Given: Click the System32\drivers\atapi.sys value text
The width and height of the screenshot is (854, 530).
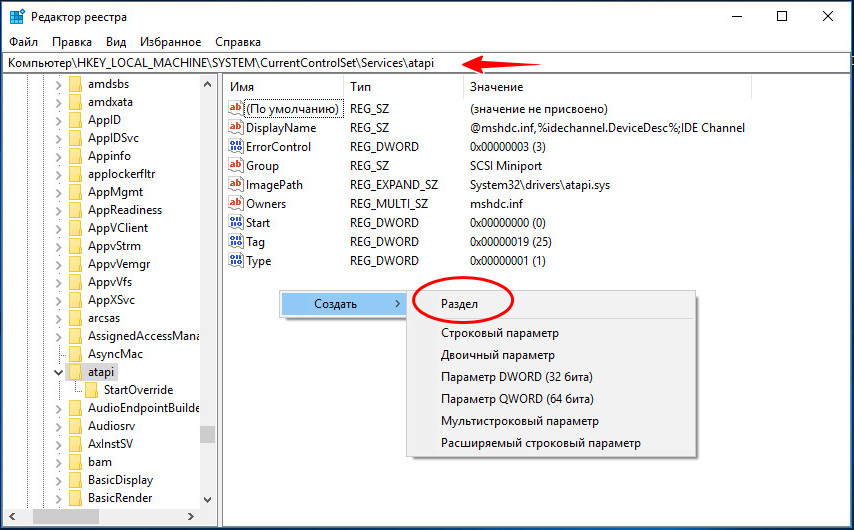Looking at the screenshot, I should click(540, 185).
